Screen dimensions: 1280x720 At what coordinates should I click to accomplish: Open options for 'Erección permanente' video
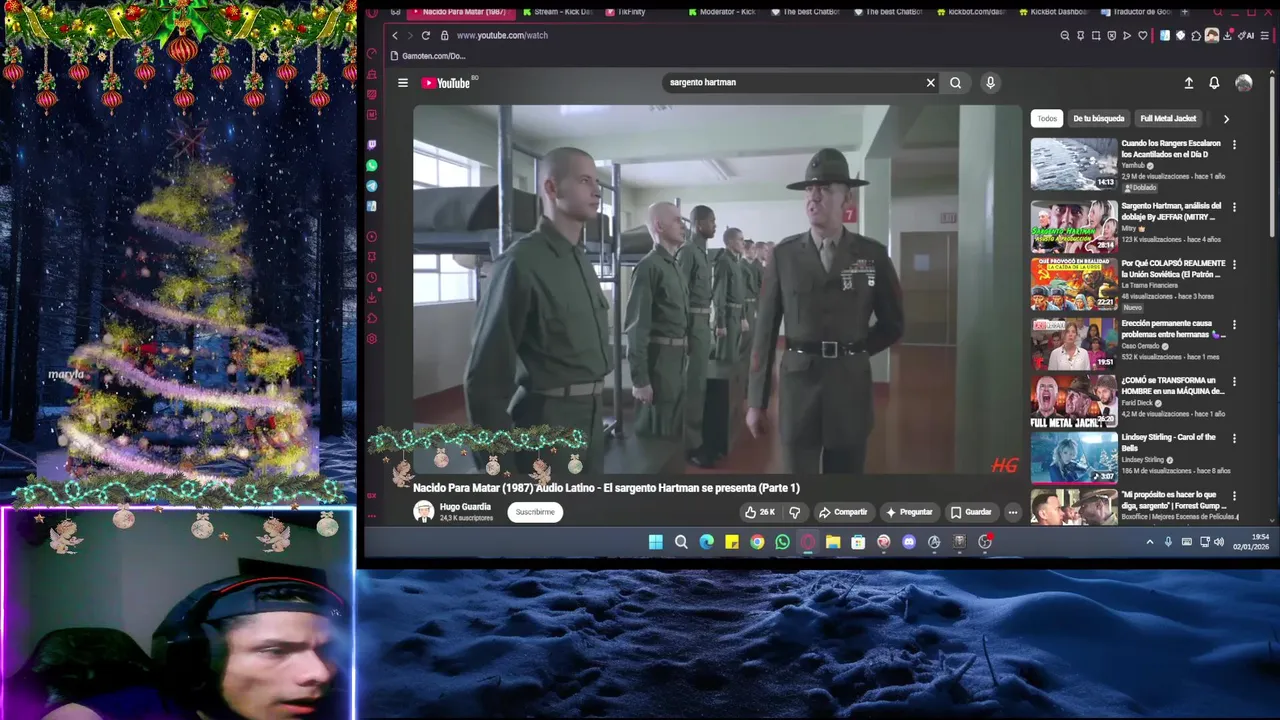click(1234, 325)
